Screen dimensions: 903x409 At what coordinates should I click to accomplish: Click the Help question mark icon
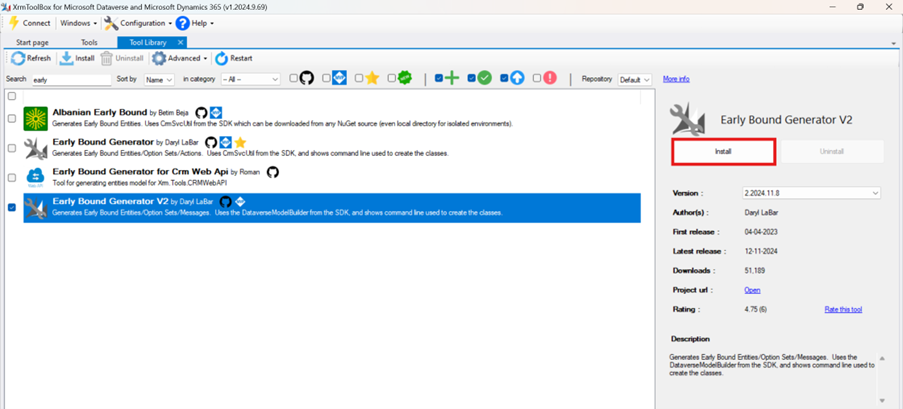click(182, 23)
